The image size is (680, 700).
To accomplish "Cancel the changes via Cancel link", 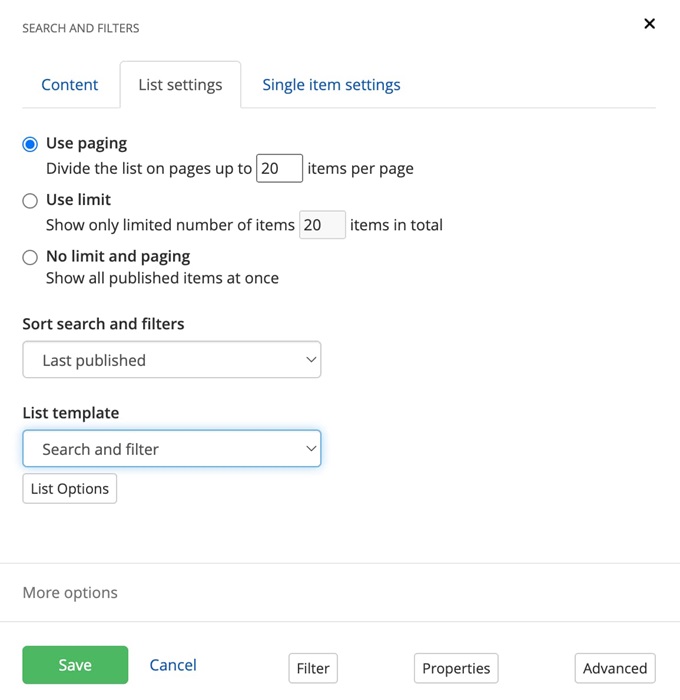I will pos(173,665).
